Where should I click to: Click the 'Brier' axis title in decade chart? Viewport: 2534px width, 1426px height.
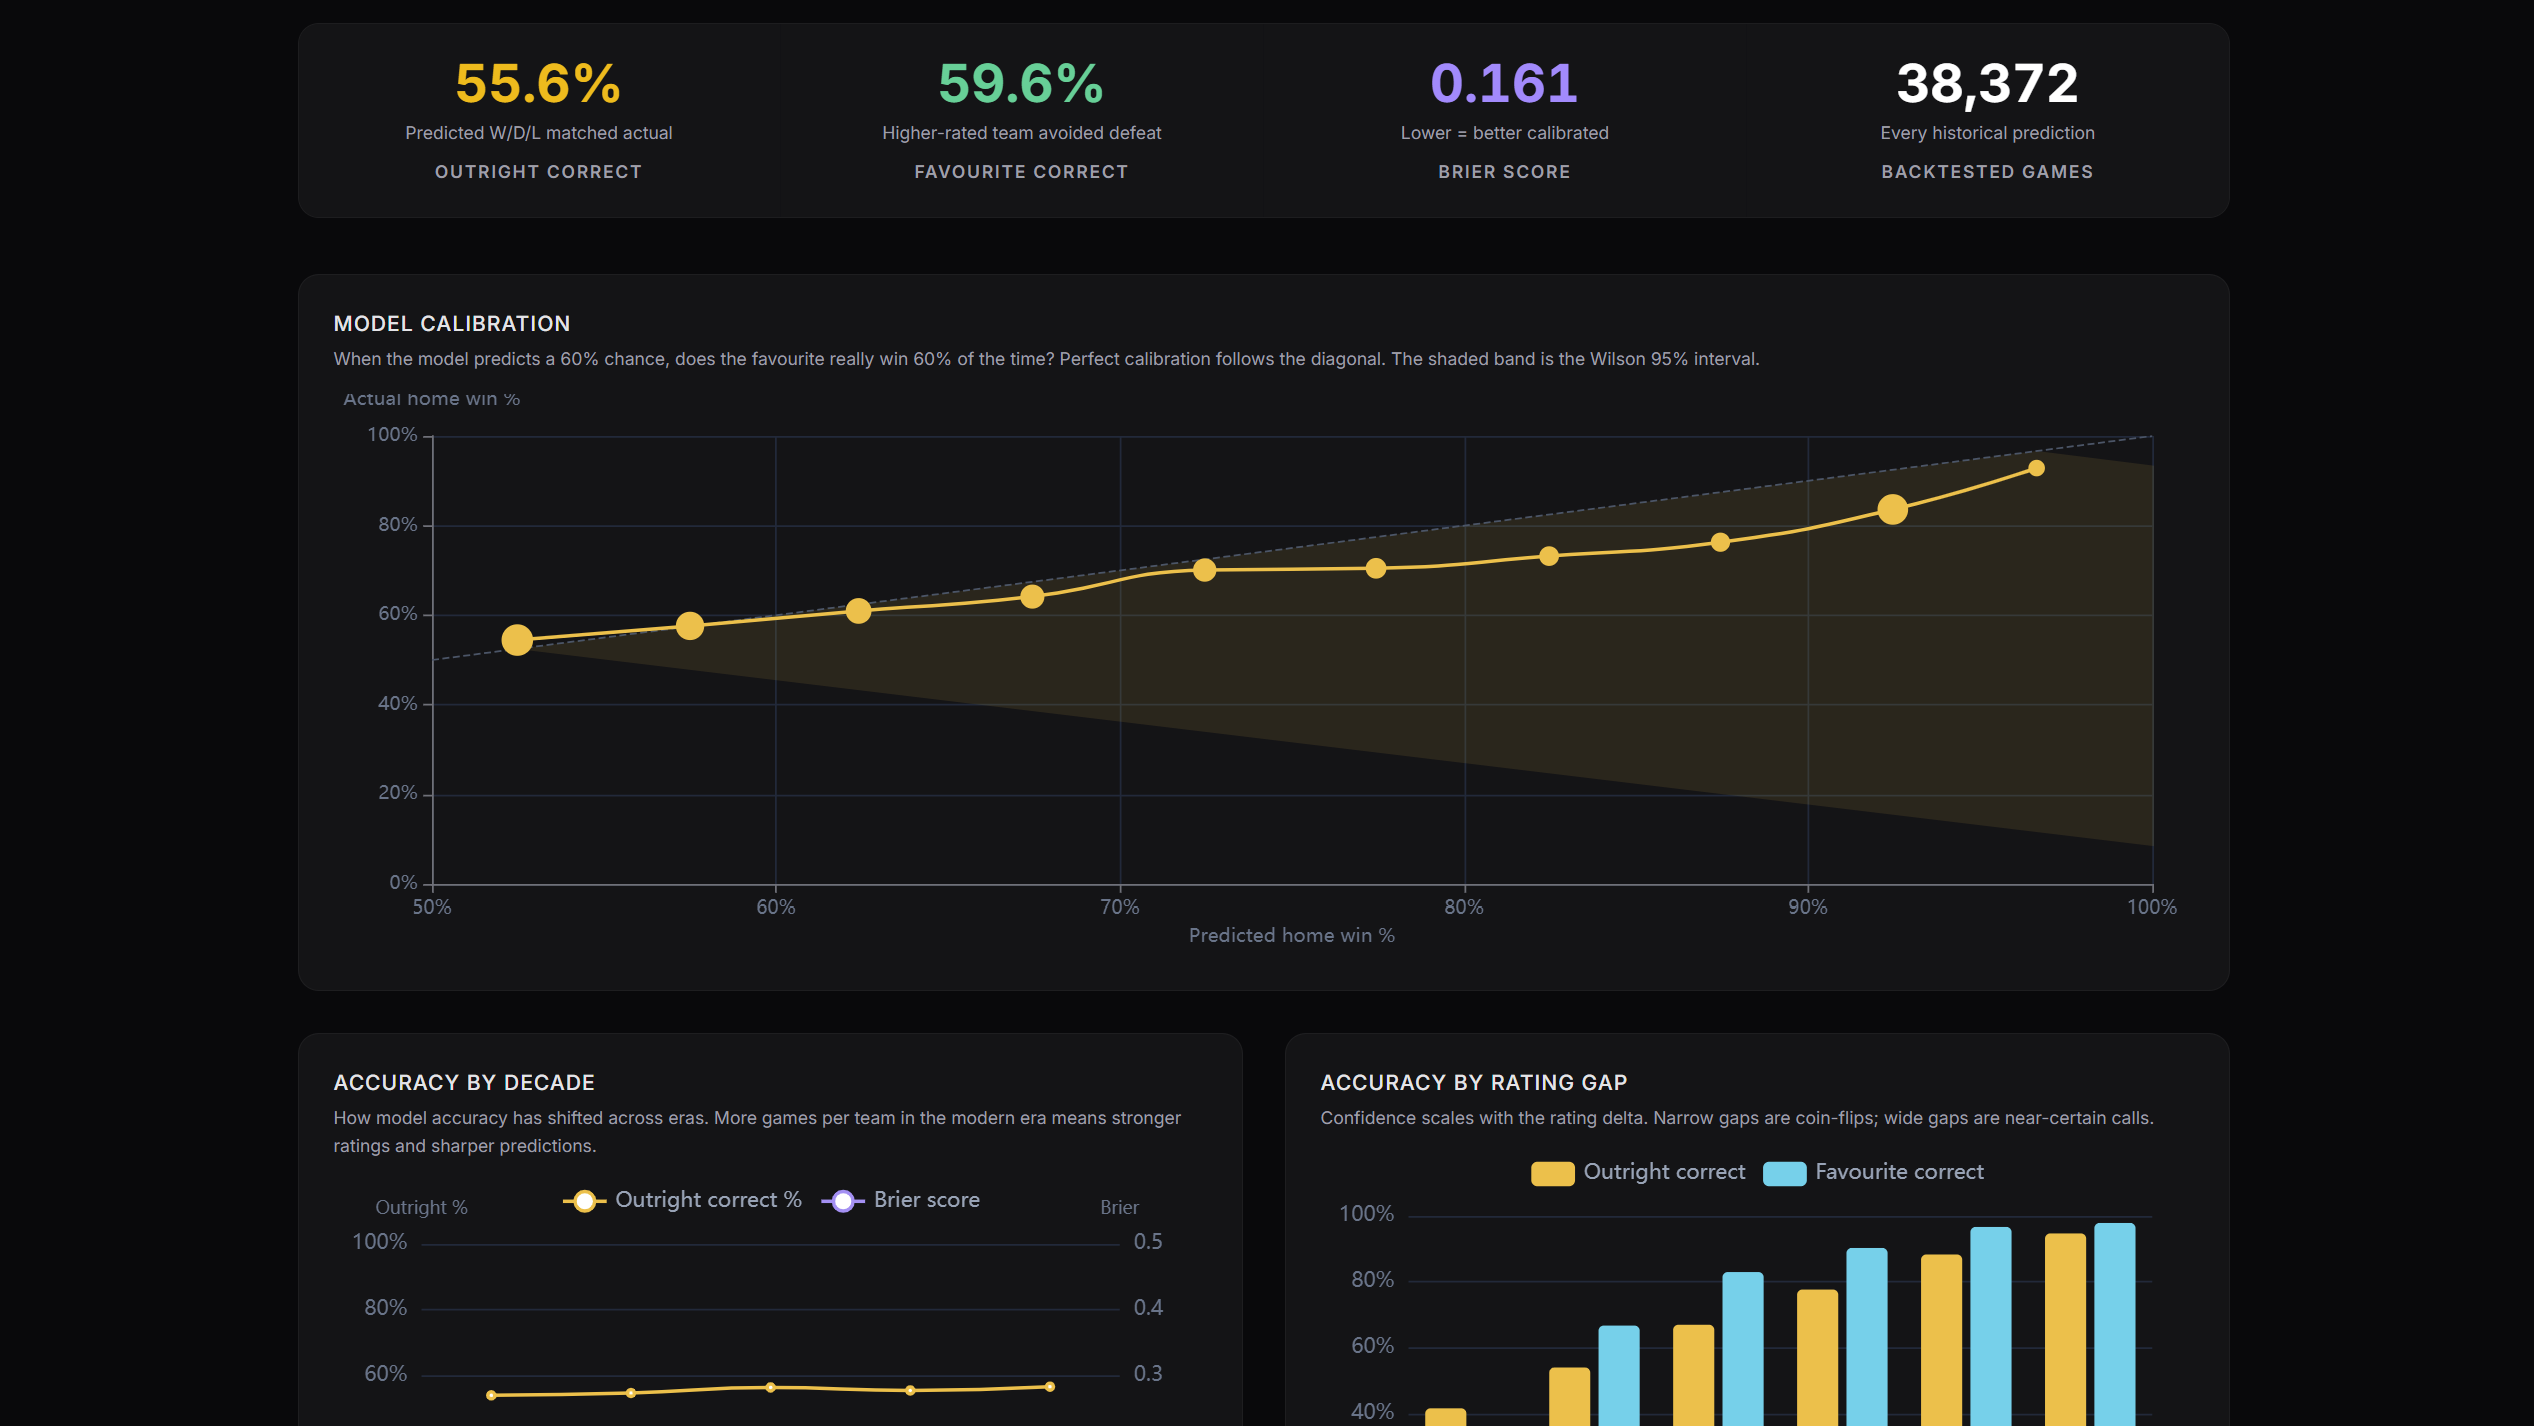point(1119,1208)
